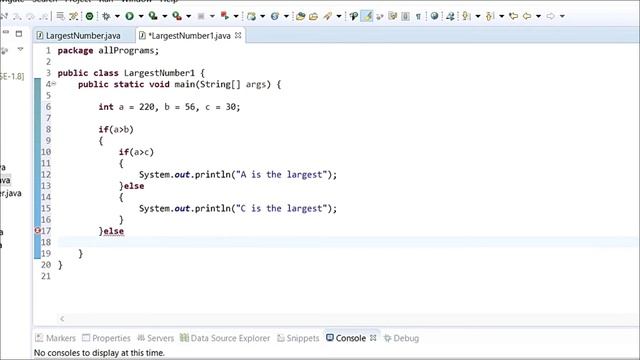The width and height of the screenshot is (640, 360).
Task: Click the Next Annotation icon
Action: [x=466, y=16]
